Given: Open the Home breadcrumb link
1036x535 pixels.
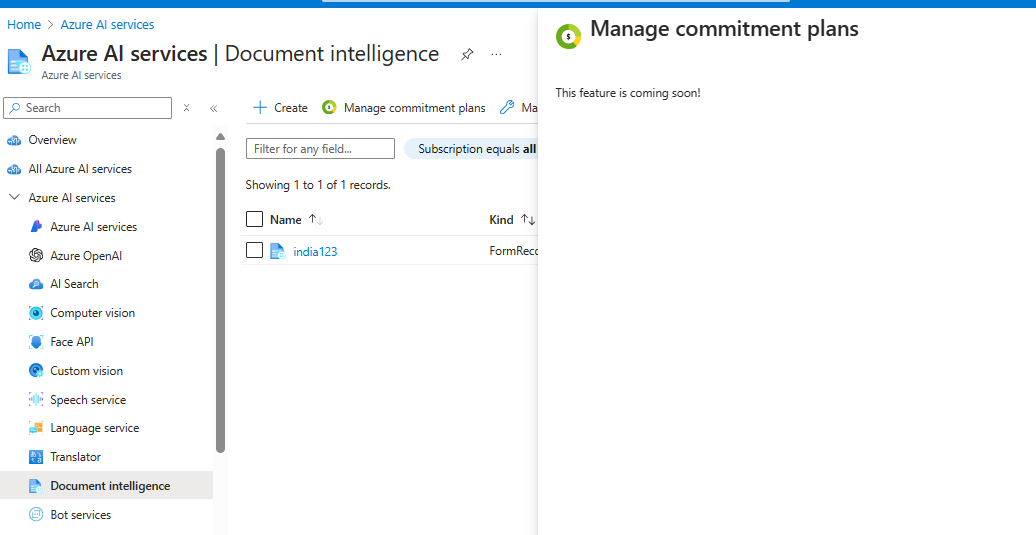Looking at the screenshot, I should (24, 24).
